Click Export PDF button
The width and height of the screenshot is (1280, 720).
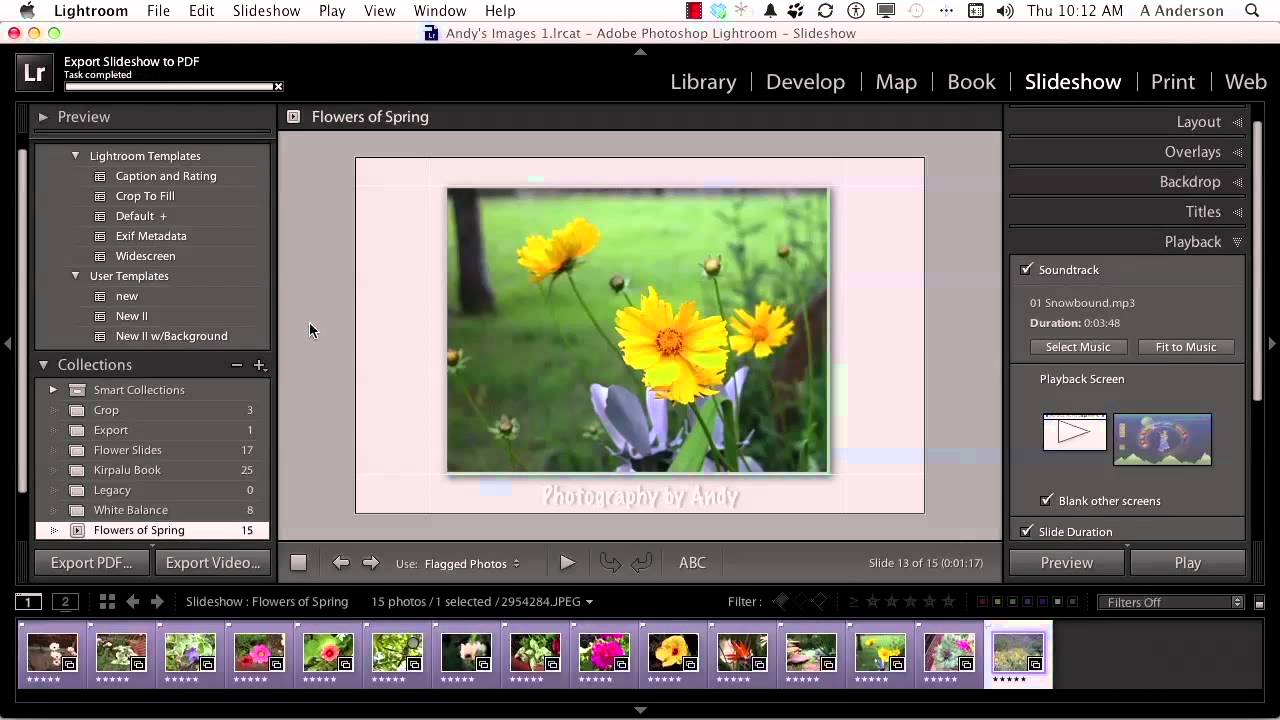point(91,563)
